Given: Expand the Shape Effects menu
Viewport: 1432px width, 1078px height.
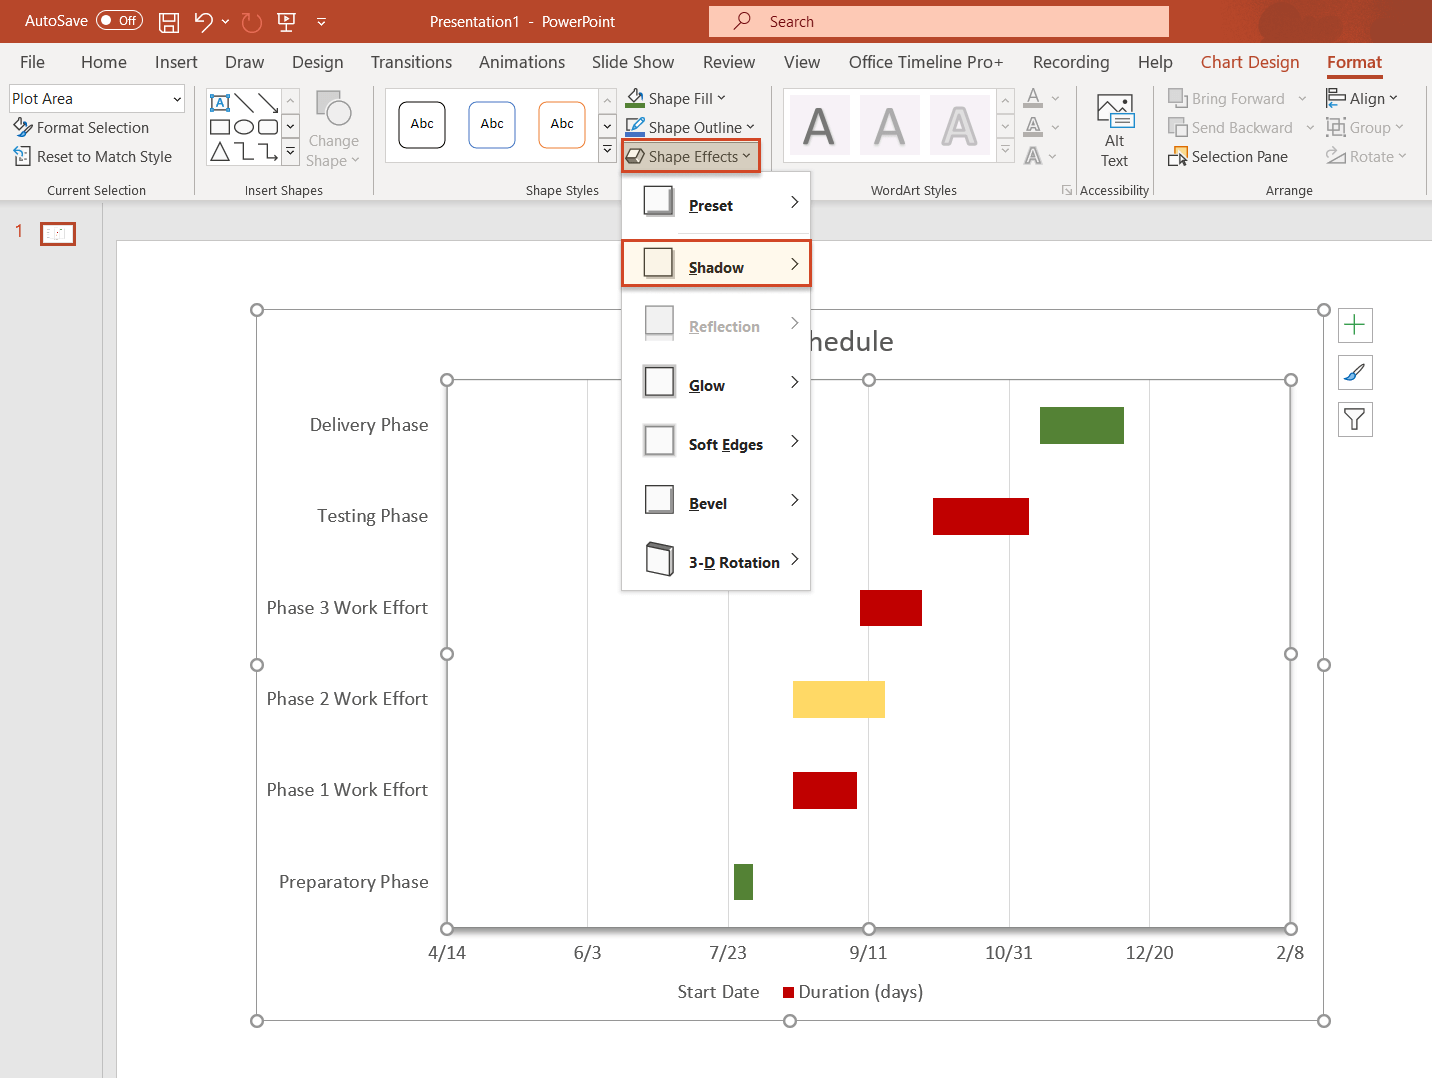Looking at the screenshot, I should point(690,156).
